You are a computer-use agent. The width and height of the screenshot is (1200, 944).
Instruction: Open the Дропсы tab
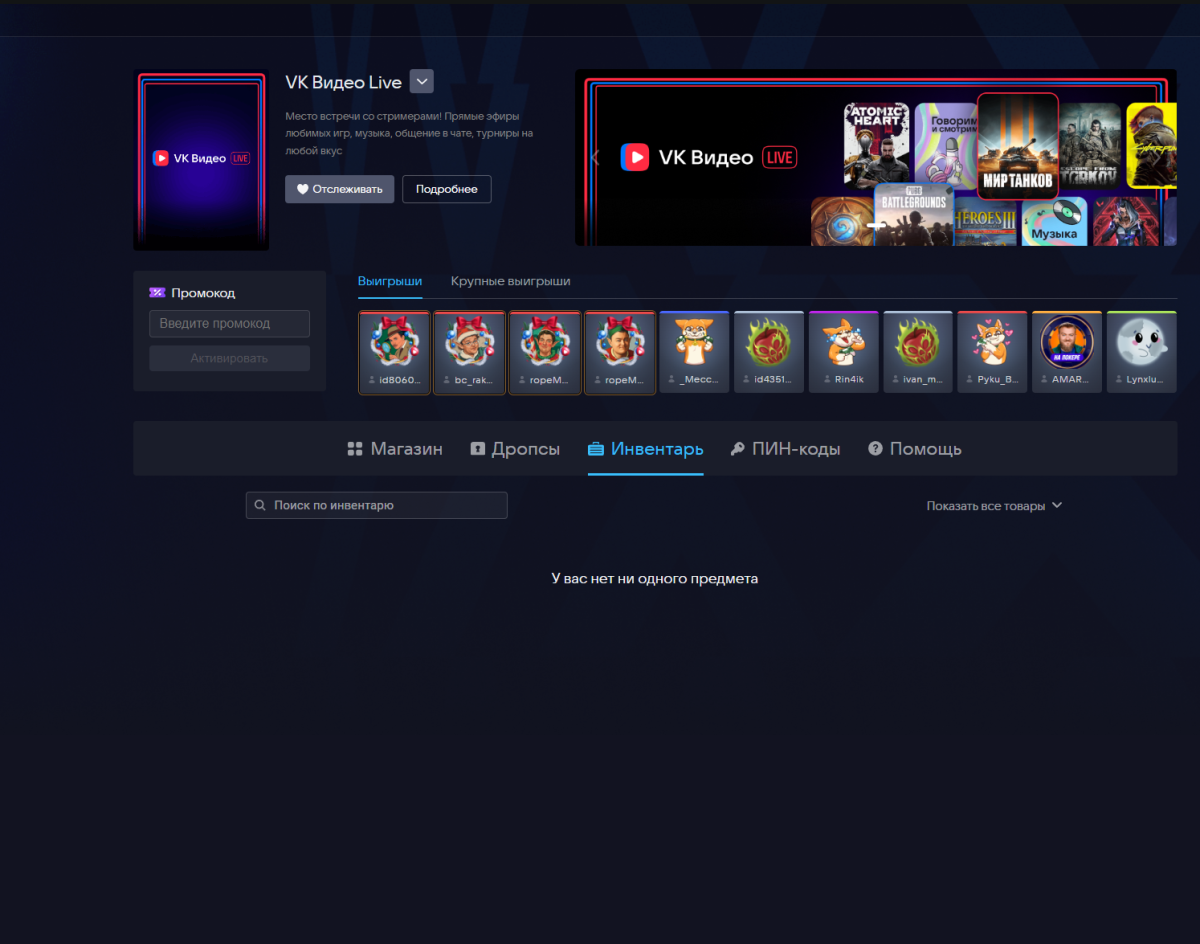[515, 449]
